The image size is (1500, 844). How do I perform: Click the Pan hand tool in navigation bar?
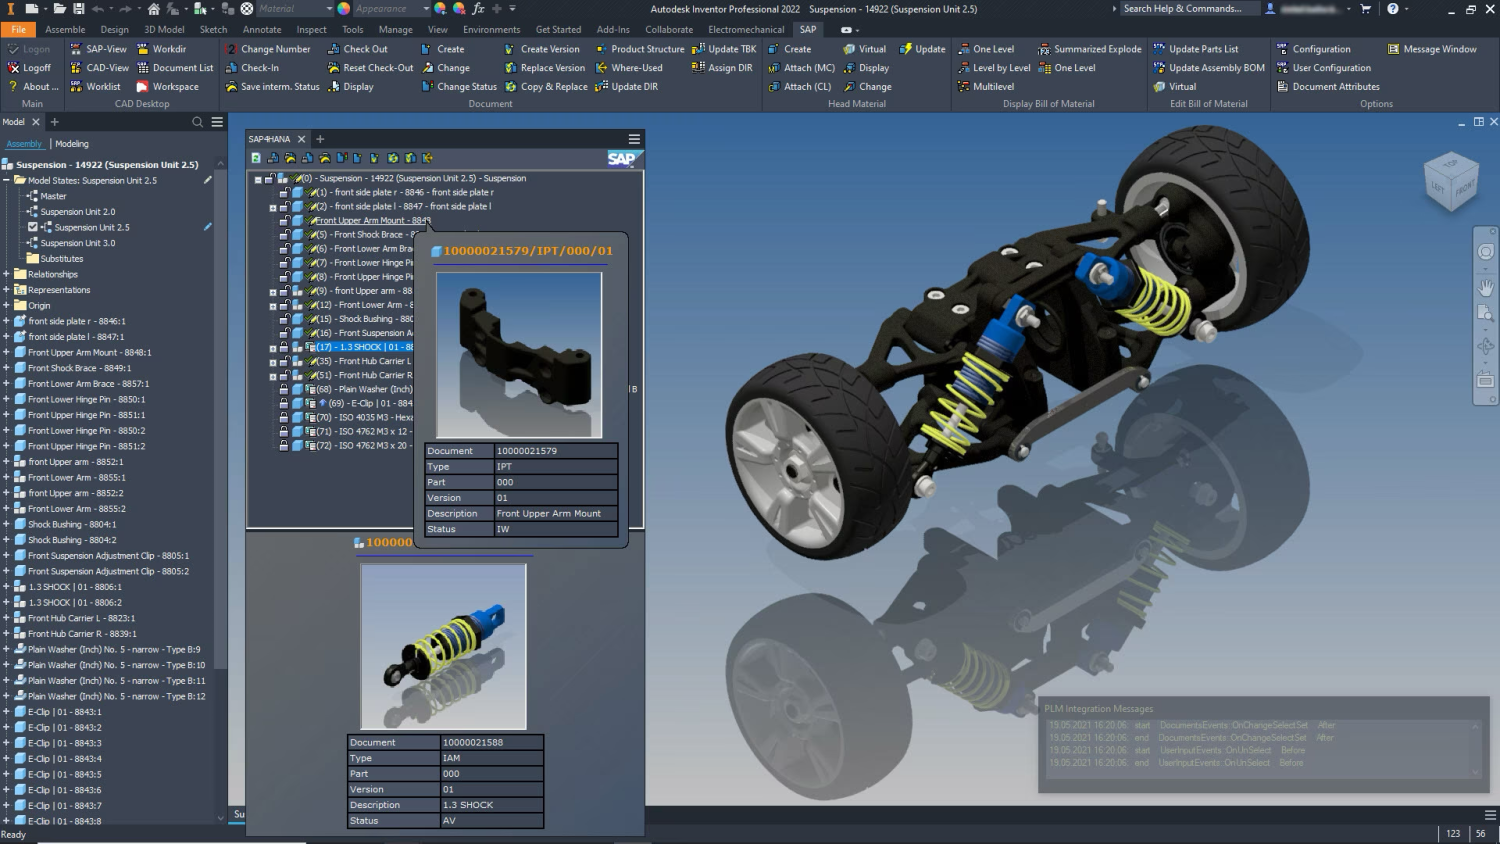coord(1486,287)
